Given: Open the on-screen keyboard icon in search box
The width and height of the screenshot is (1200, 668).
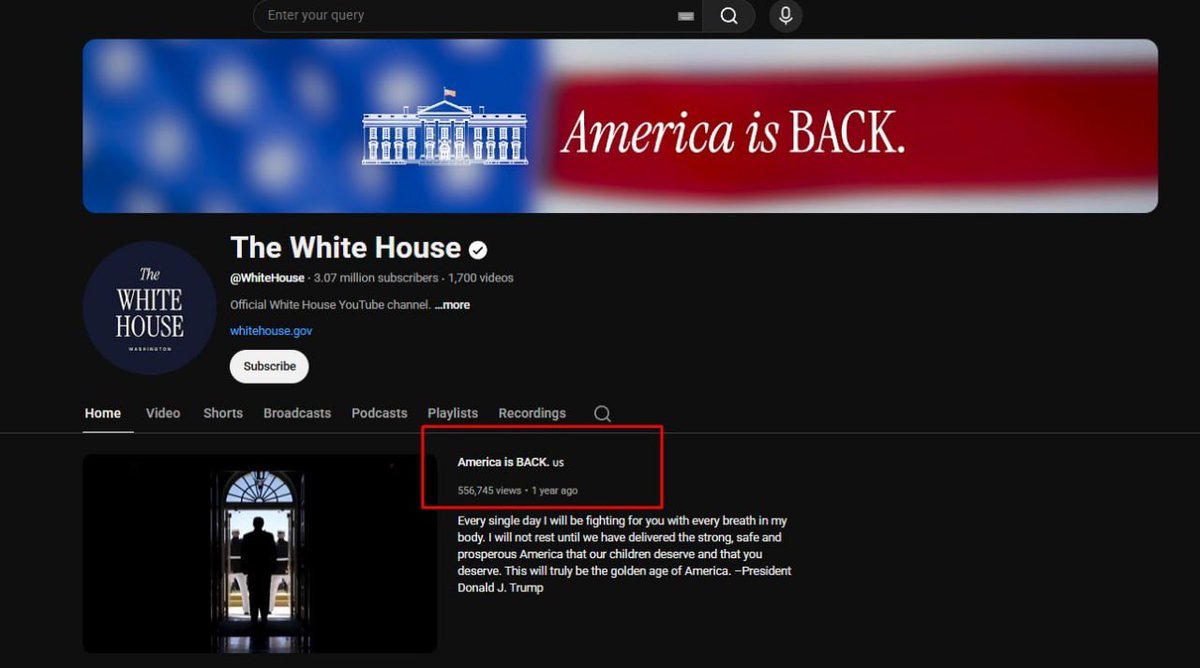Looking at the screenshot, I should (x=685, y=16).
